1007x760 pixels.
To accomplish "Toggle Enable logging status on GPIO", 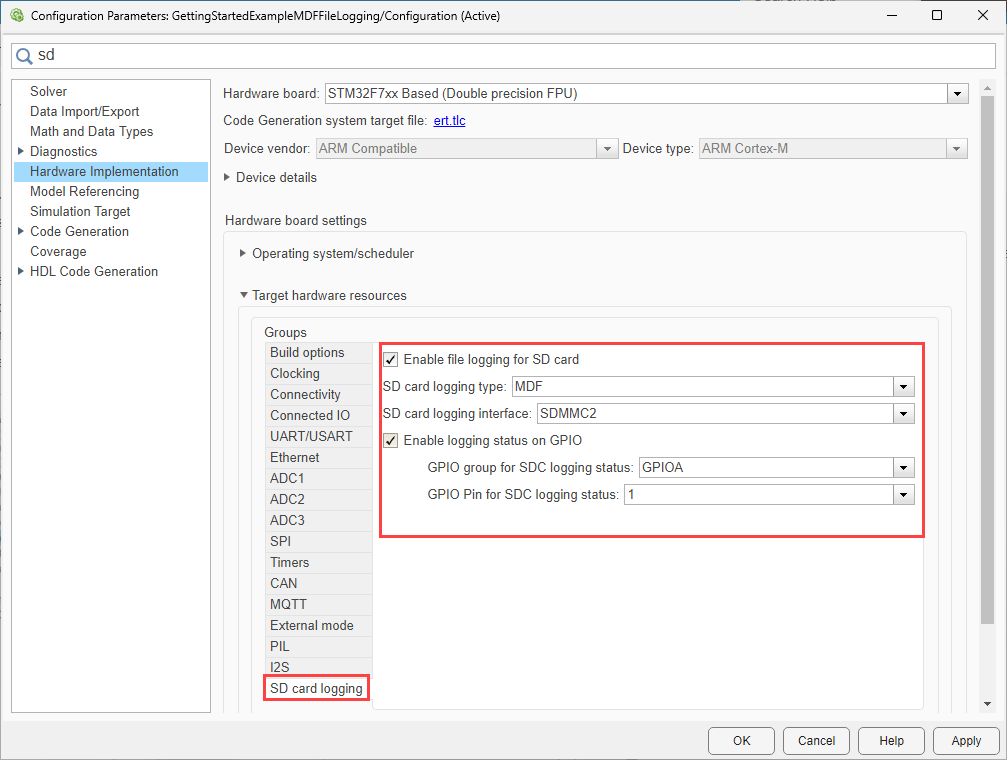I will click(391, 440).
